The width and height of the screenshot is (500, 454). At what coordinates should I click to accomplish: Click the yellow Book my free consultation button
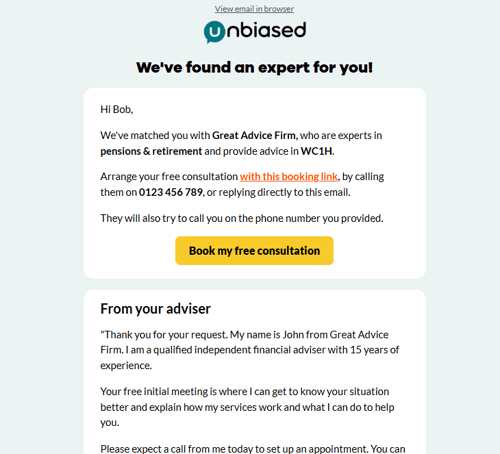[x=254, y=251]
